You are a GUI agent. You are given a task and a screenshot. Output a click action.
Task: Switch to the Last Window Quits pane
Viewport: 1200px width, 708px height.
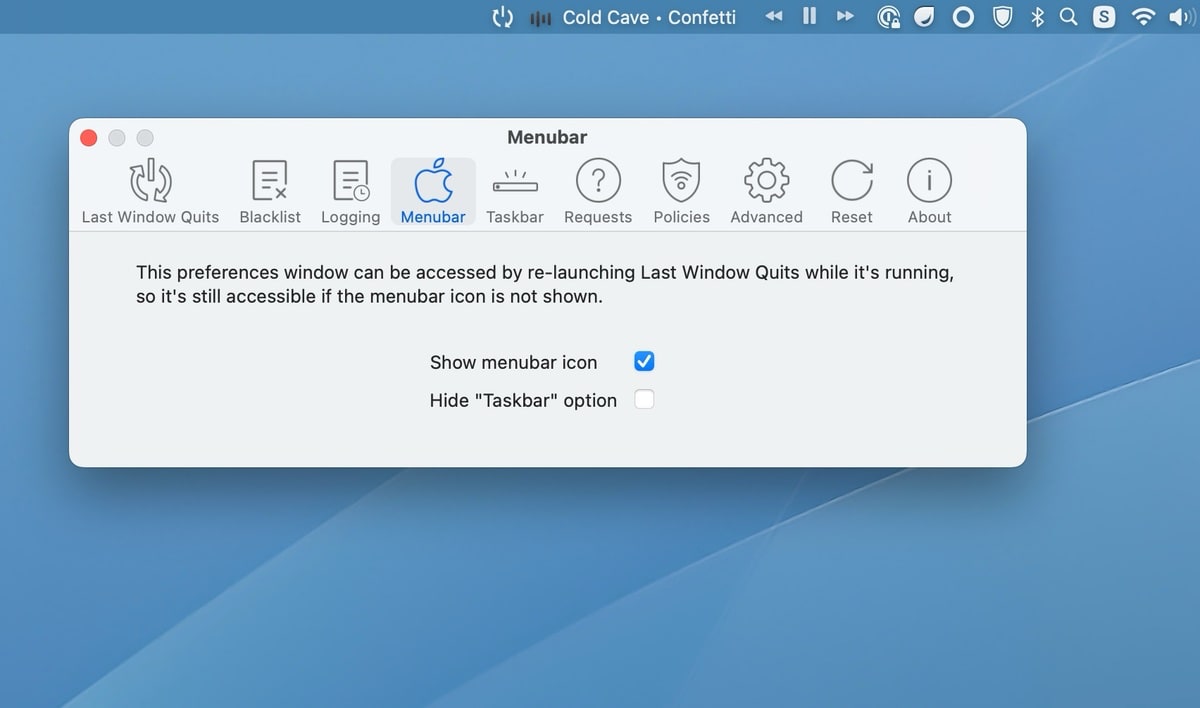tap(149, 189)
